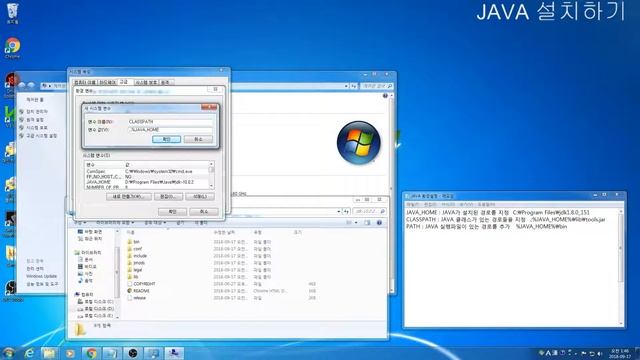Click 취소 in environment variables dialog
Image resolution: width=640 pixels, height=360 pixels.
pos(204,211)
